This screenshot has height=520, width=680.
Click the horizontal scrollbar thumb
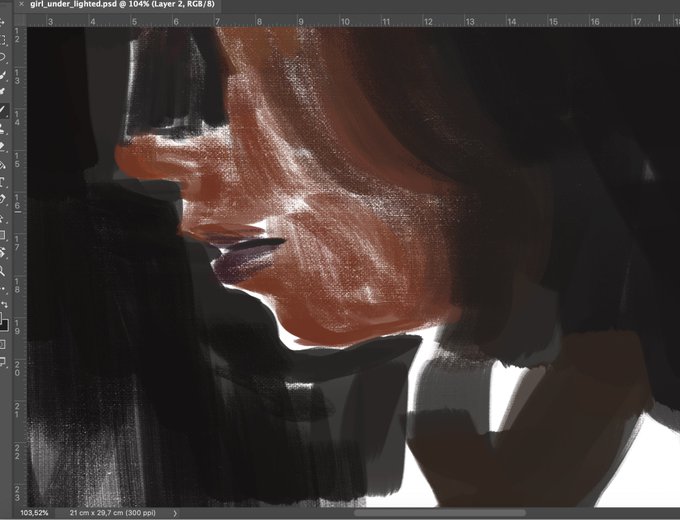point(440,513)
